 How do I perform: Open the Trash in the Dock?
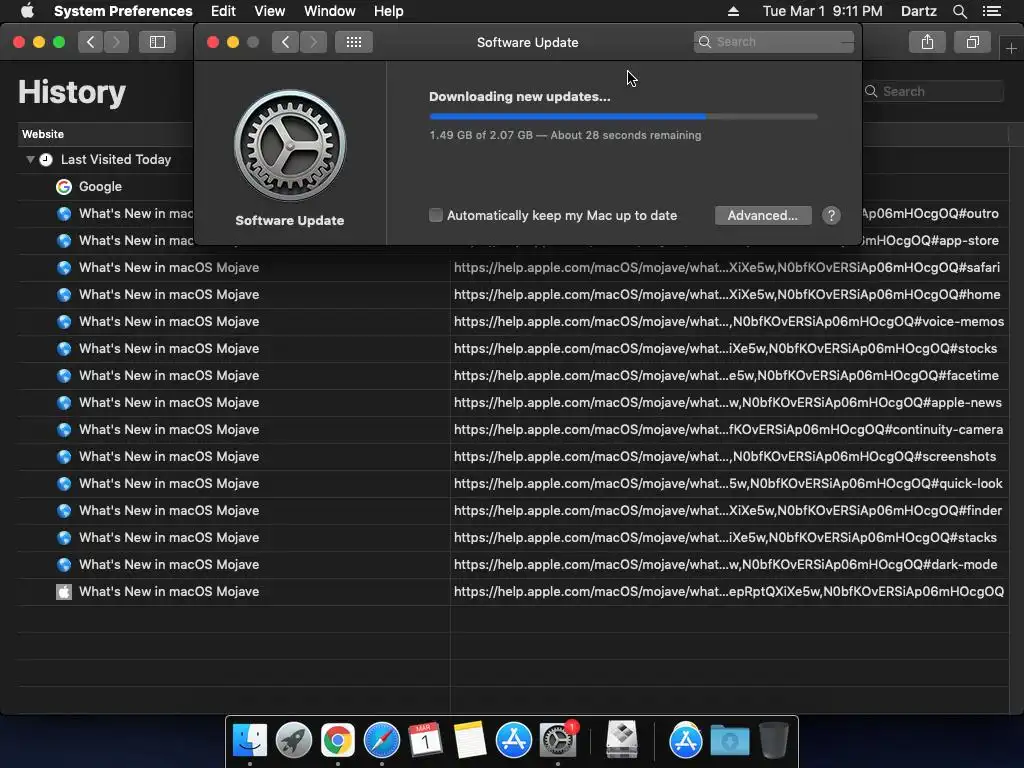[774, 741]
